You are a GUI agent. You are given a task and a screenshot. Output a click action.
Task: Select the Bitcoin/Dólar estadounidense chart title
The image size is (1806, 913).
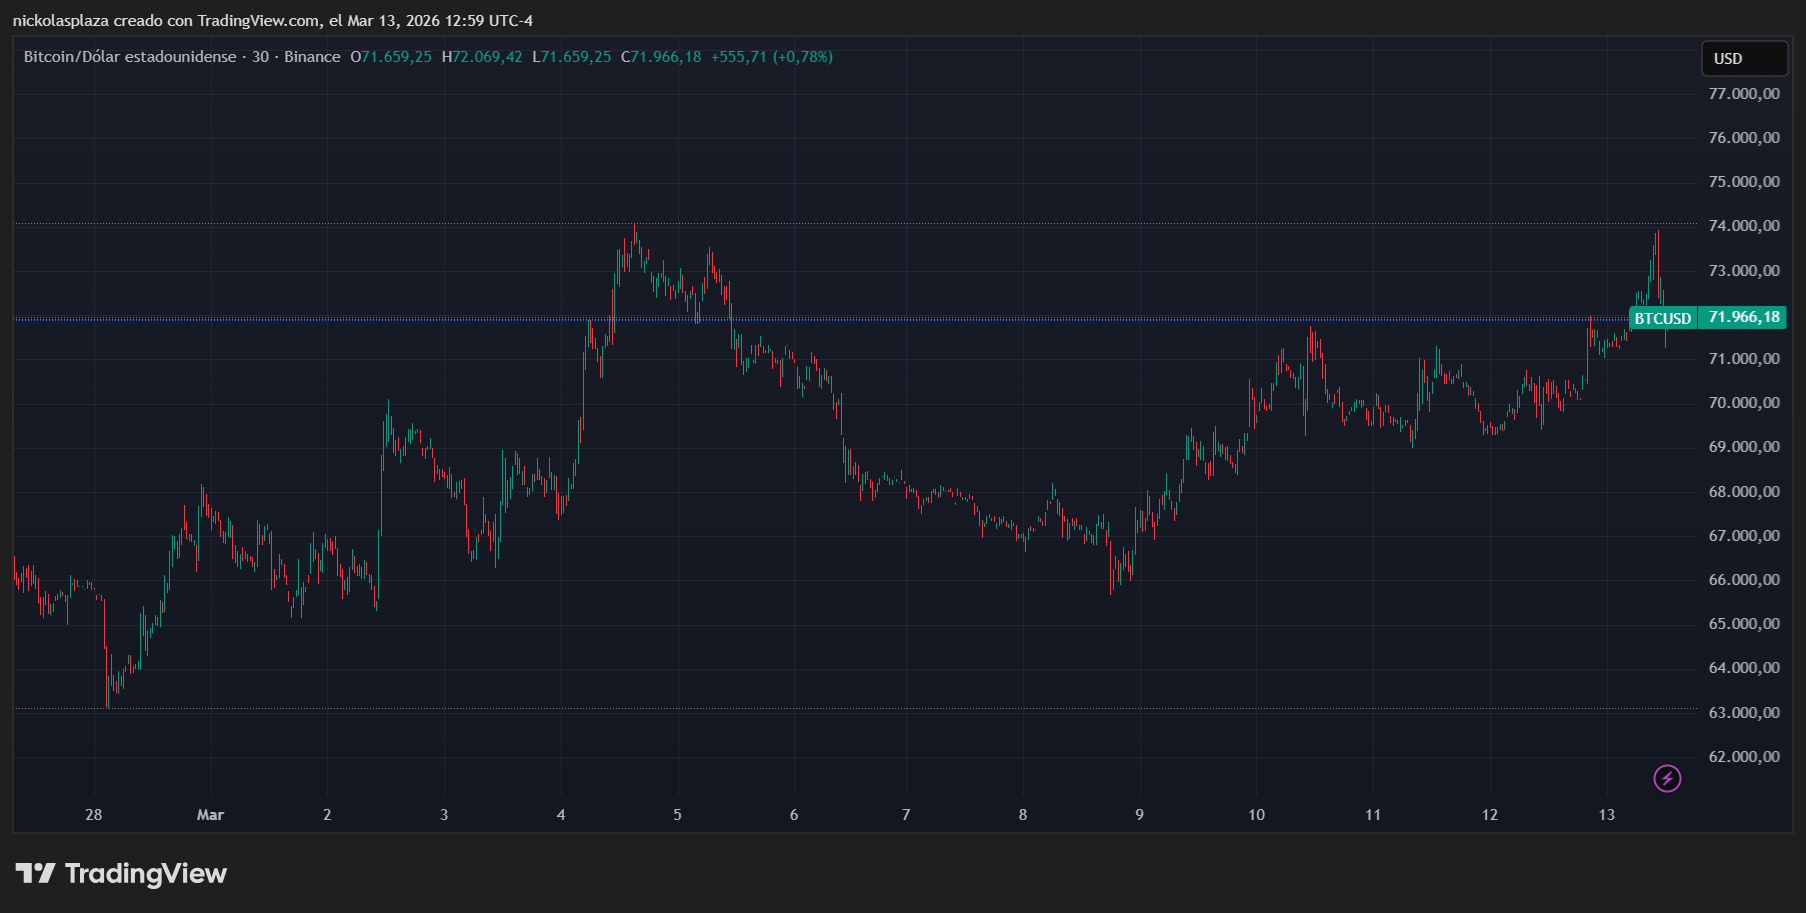(130, 57)
